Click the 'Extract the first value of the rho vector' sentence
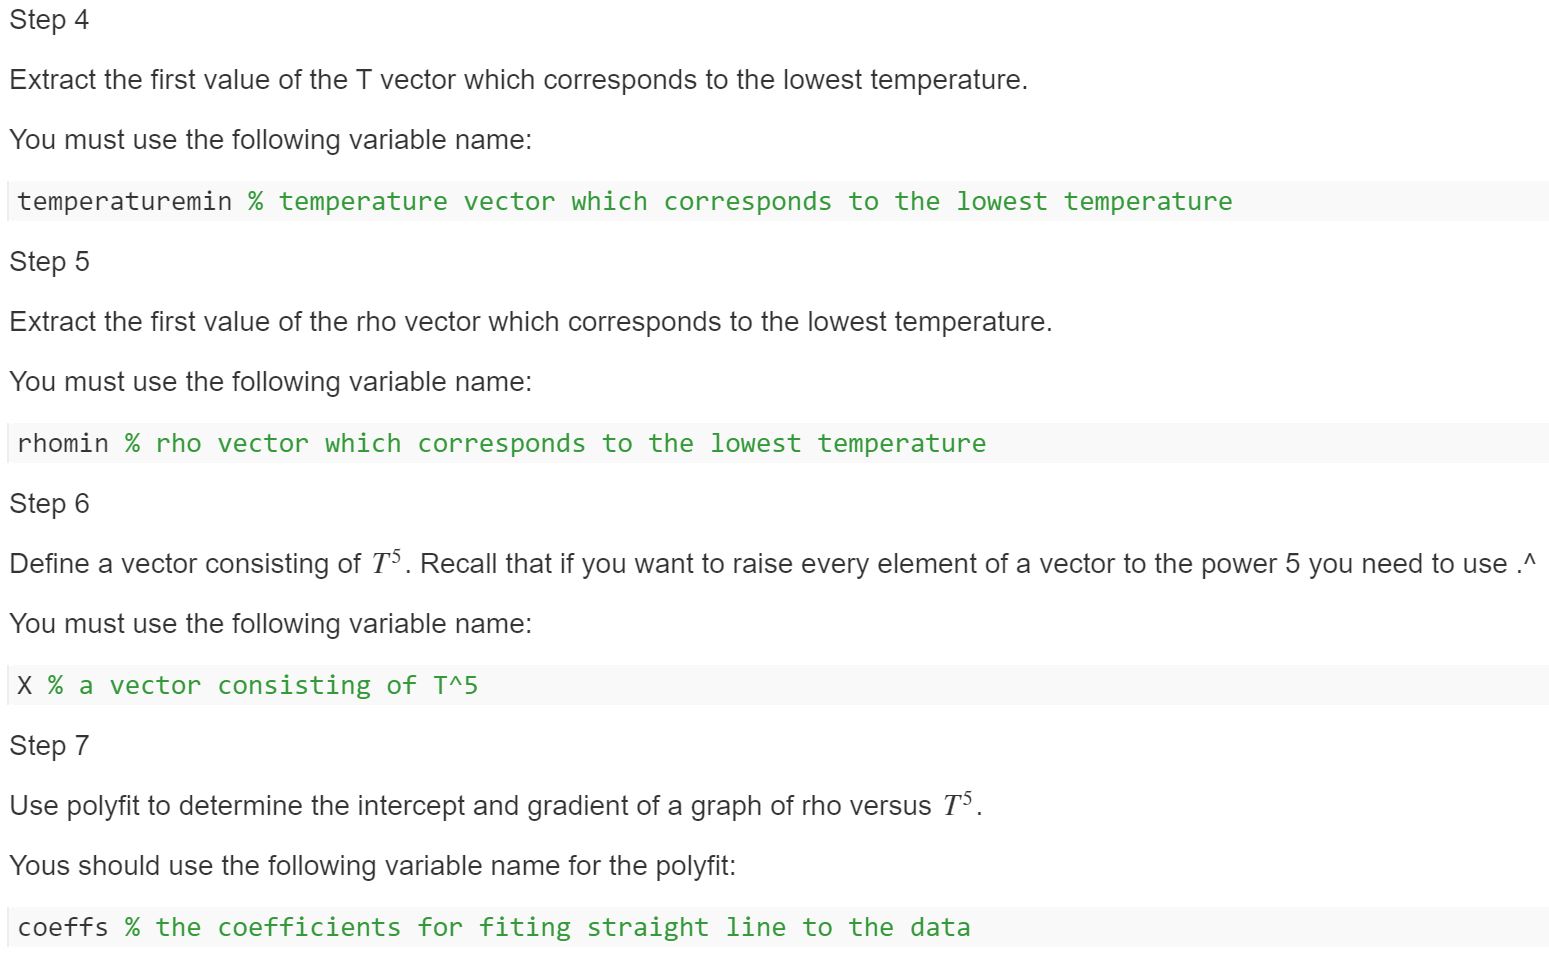The width and height of the screenshot is (1549, 960). (530, 322)
